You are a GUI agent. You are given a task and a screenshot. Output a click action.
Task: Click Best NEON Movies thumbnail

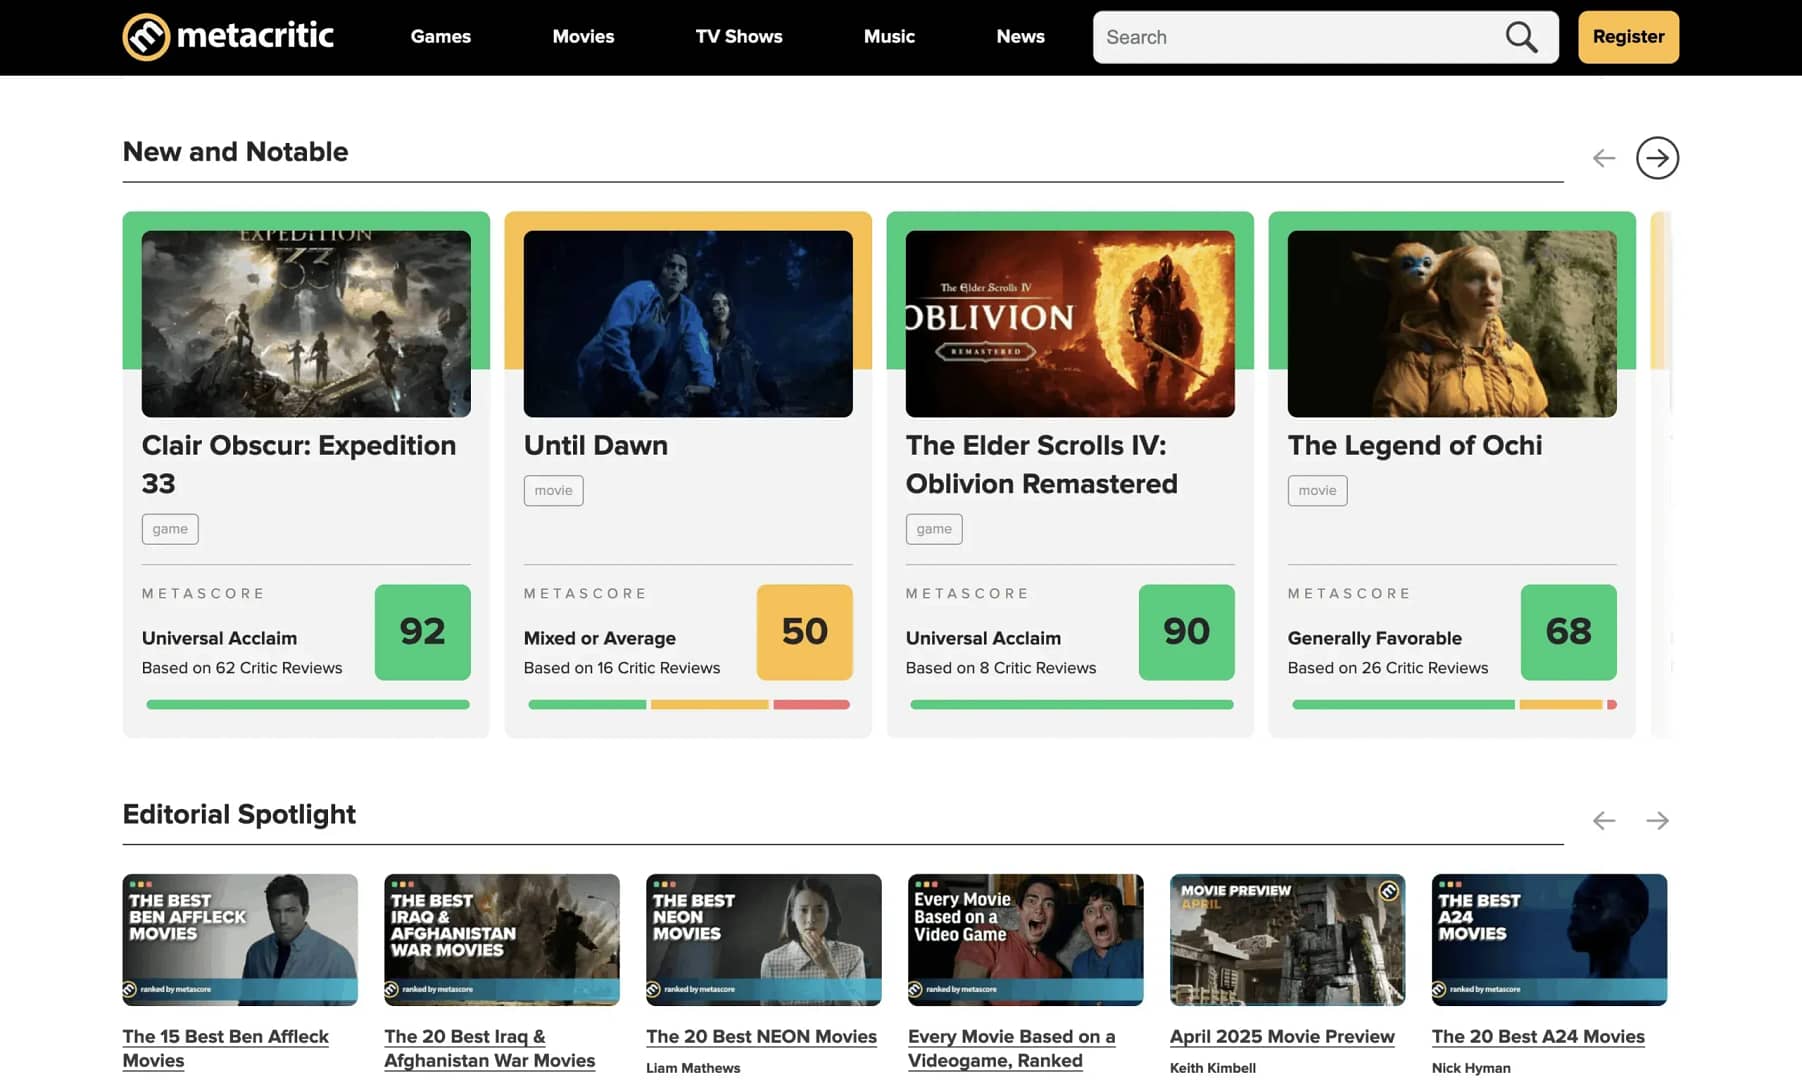764,940
